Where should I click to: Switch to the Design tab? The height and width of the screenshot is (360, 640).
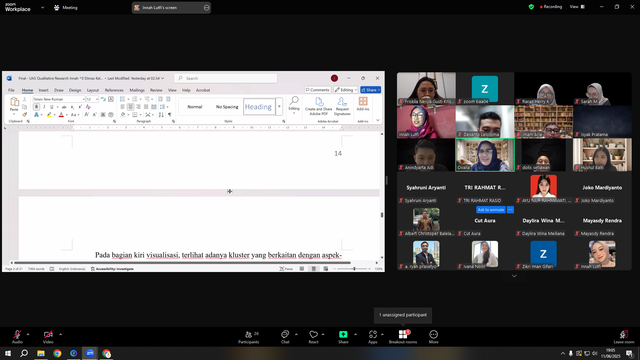click(75, 90)
